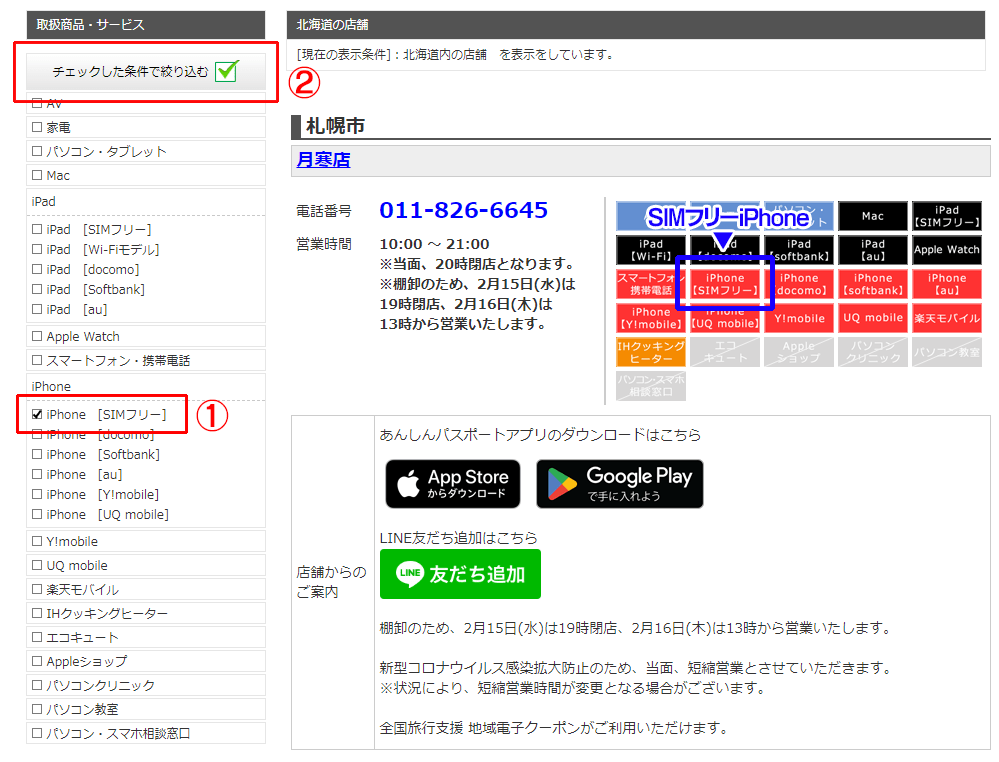Check iPhone [au] sidebar checkbox
The height and width of the screenshot is (762, 999).
37,475
